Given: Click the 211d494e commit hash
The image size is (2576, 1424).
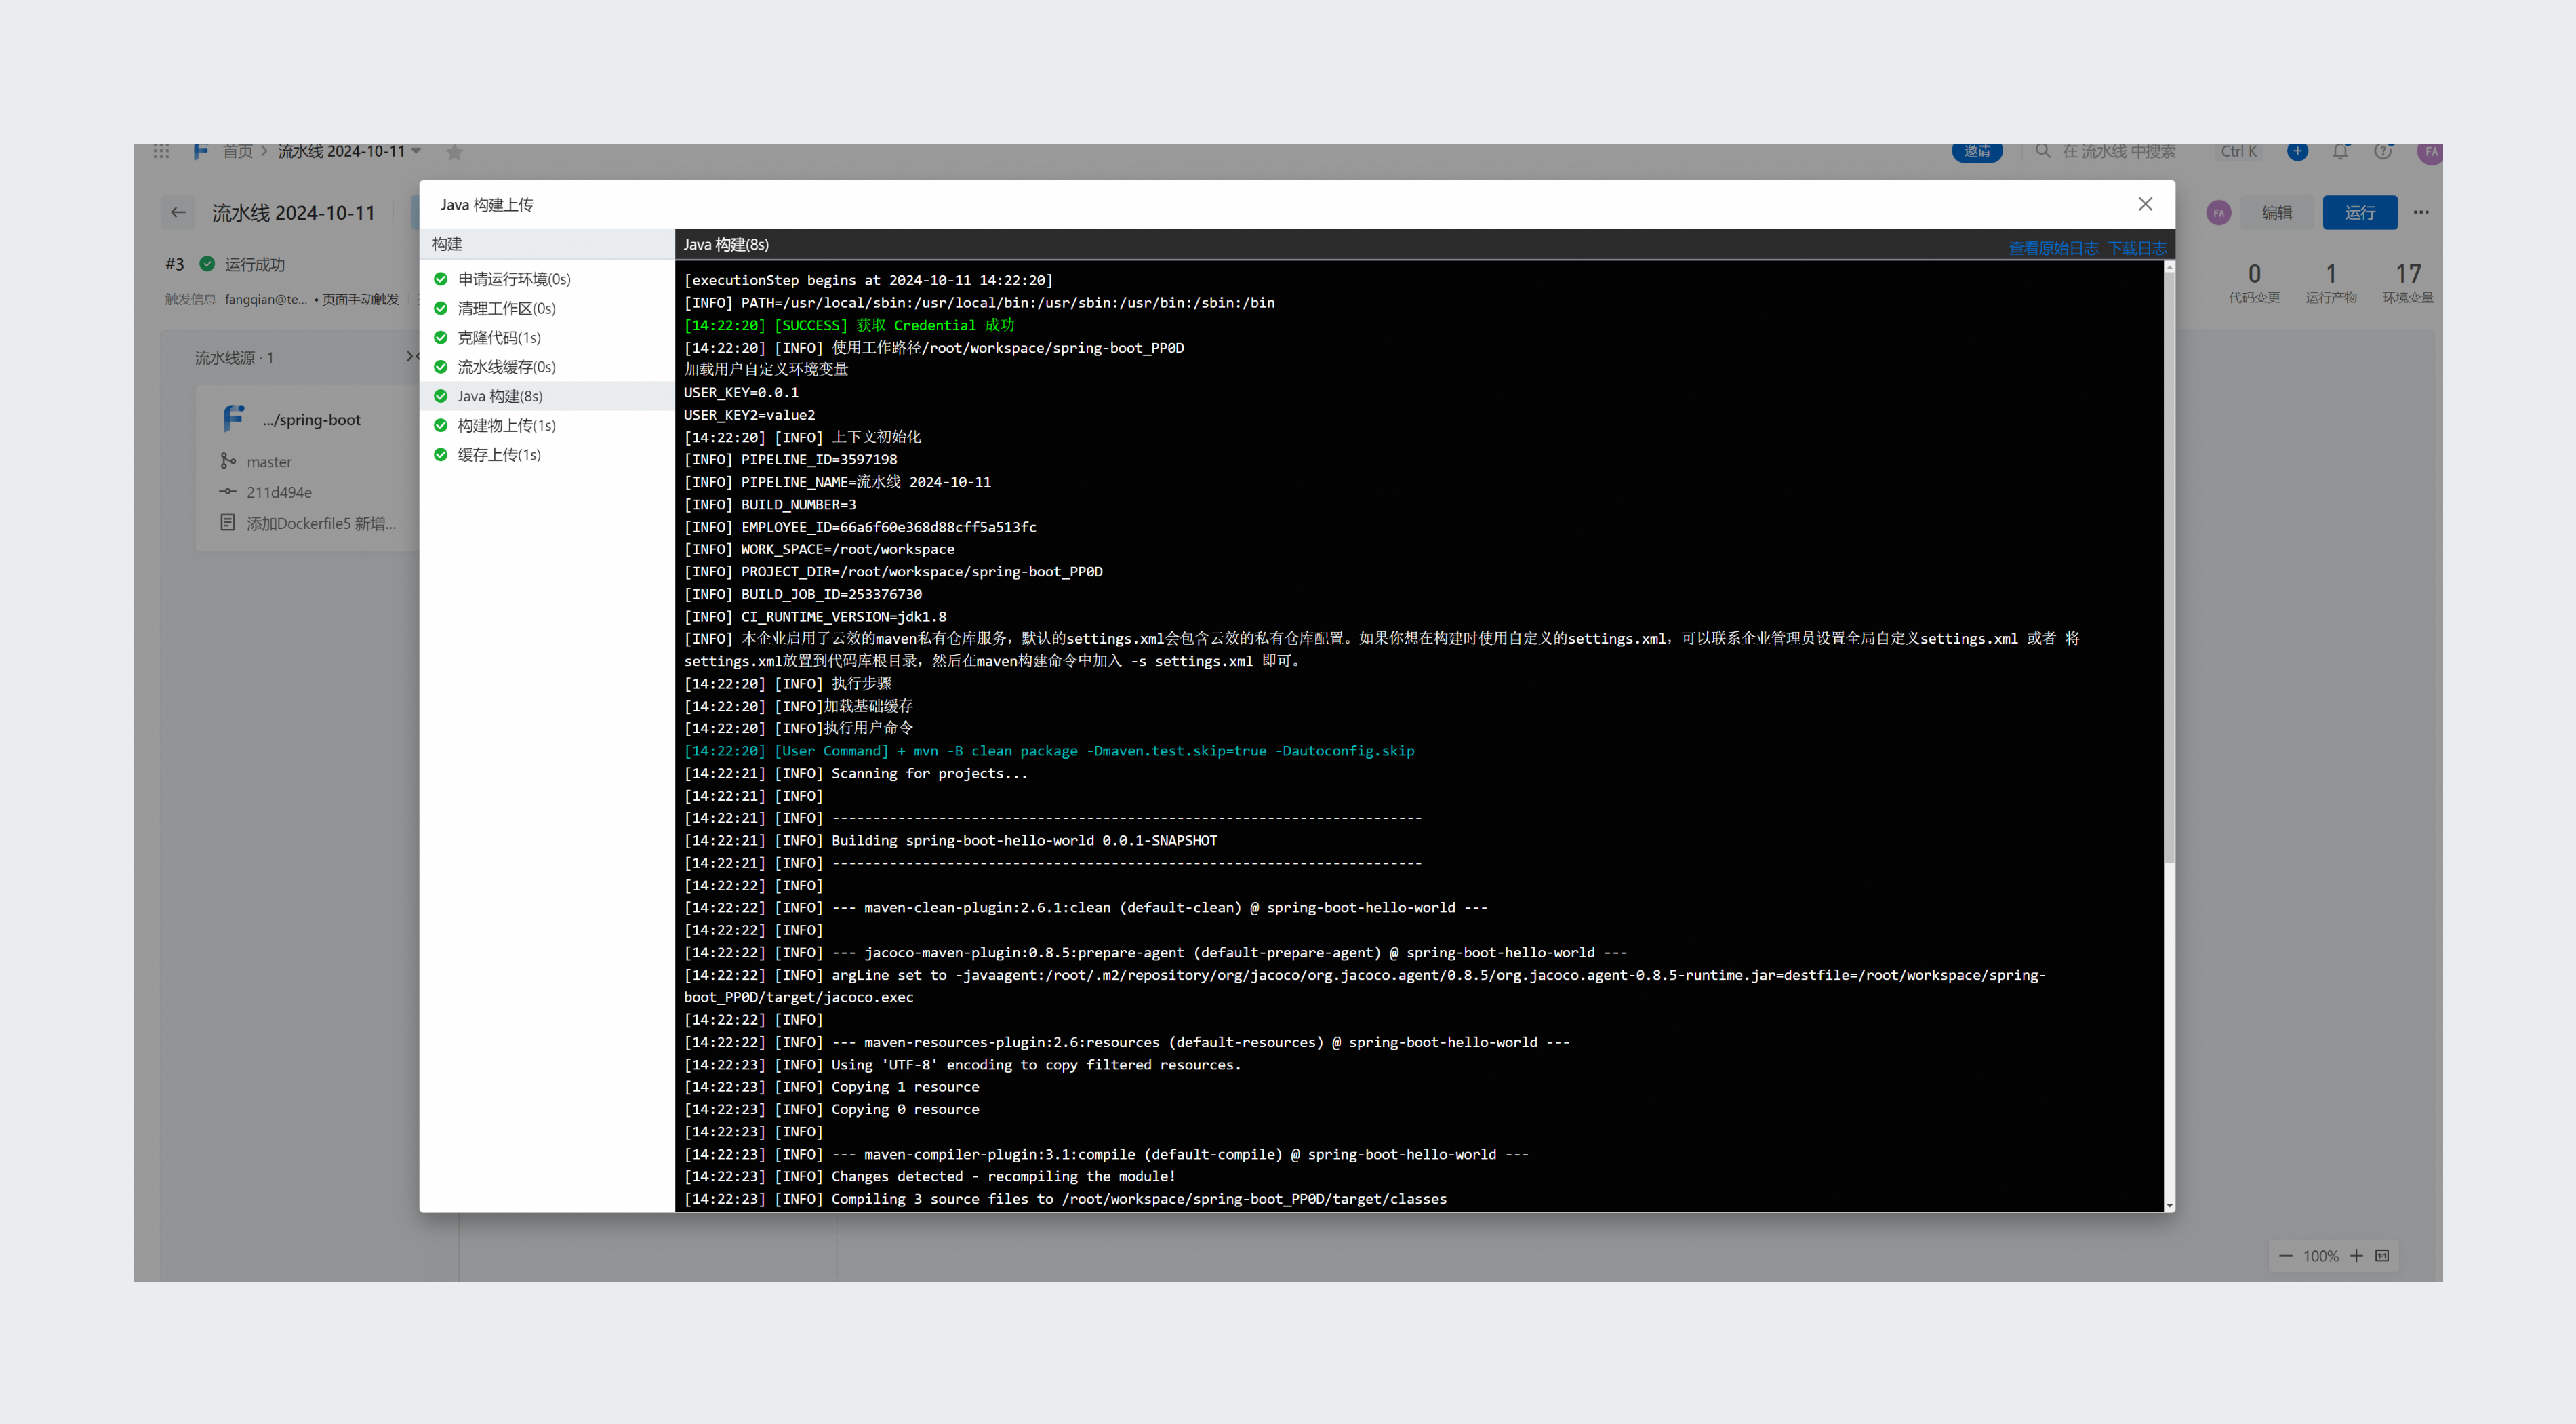Looking at the screenshot, I should tap(279, 492).
